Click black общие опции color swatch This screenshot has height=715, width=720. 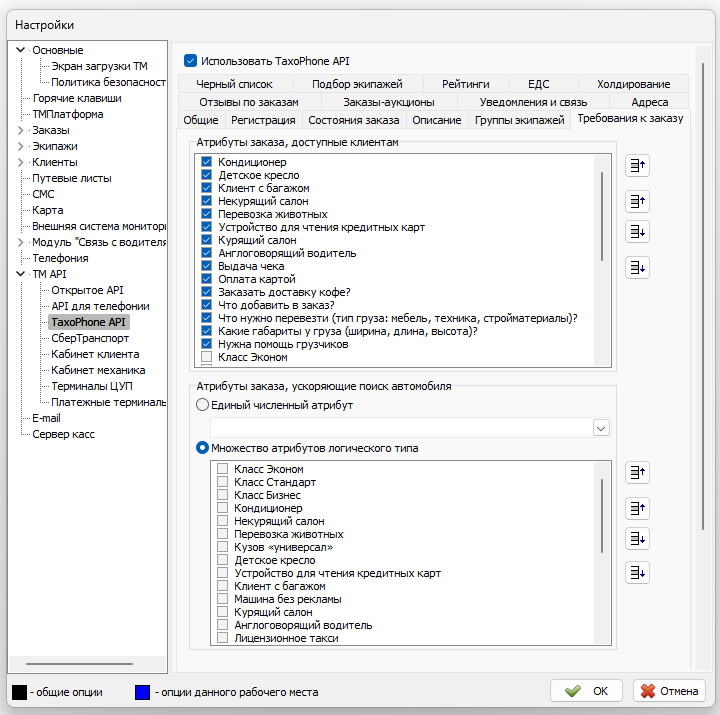point(19,692)
